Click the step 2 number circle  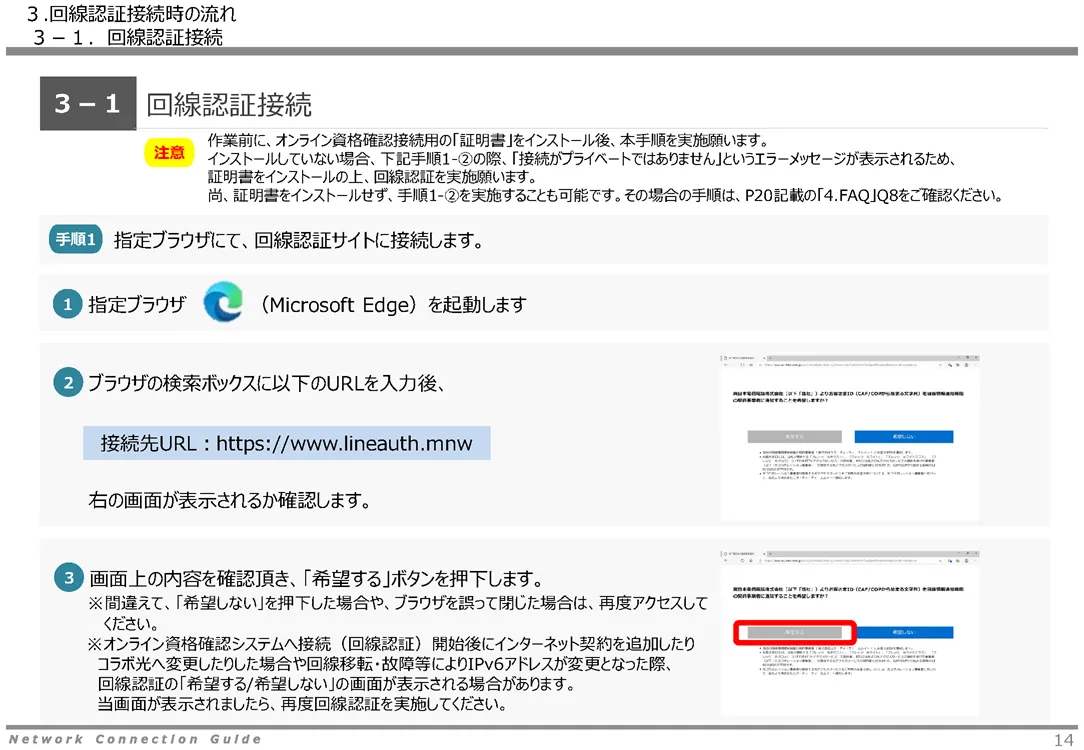(67, 383)
